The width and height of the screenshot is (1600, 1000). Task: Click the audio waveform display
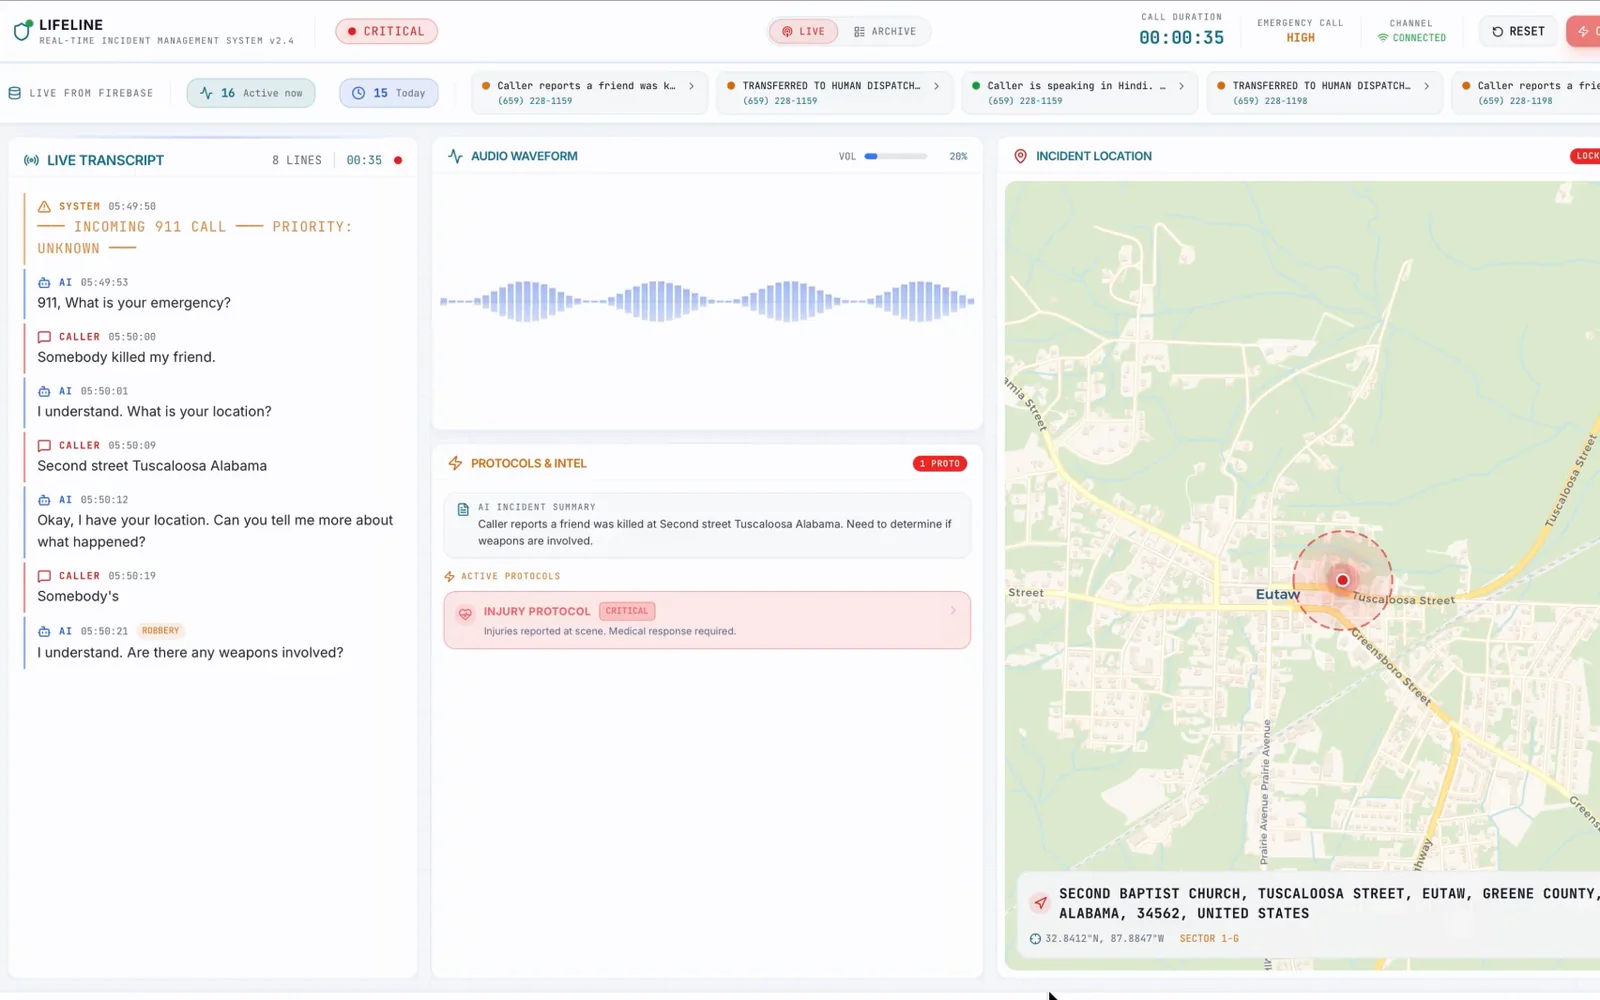click(707, 301)
